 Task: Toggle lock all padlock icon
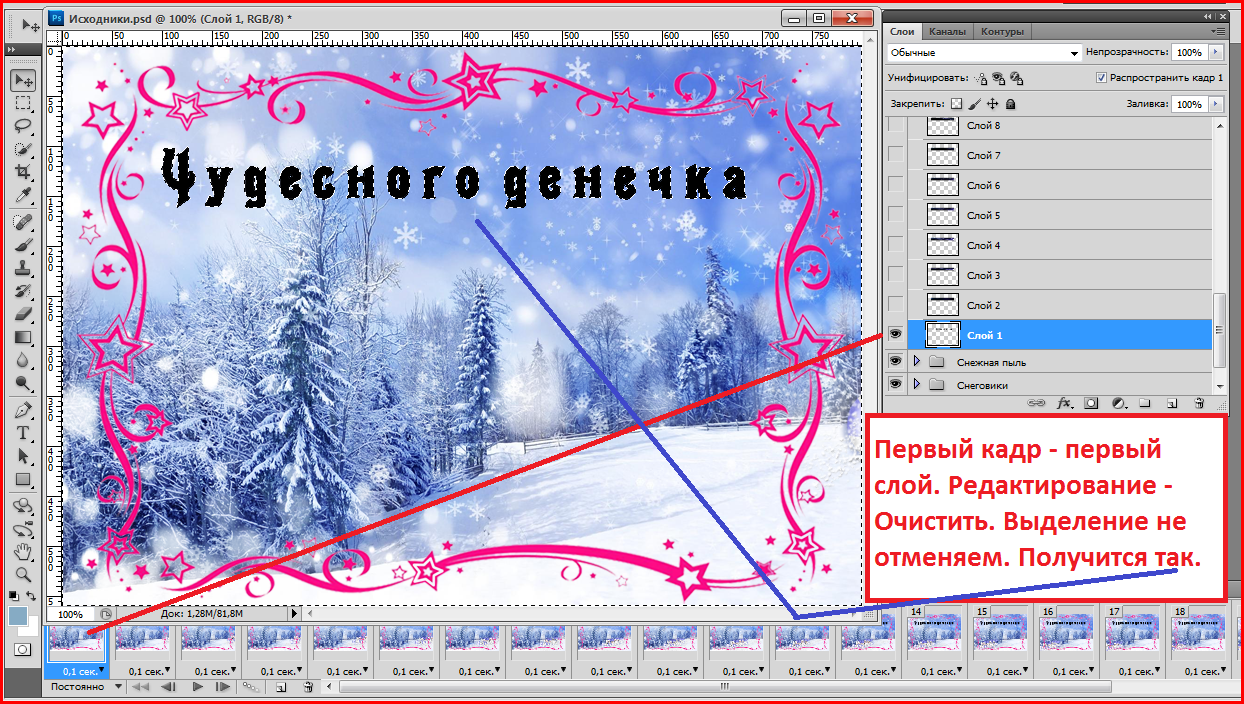coord(1011,104)
